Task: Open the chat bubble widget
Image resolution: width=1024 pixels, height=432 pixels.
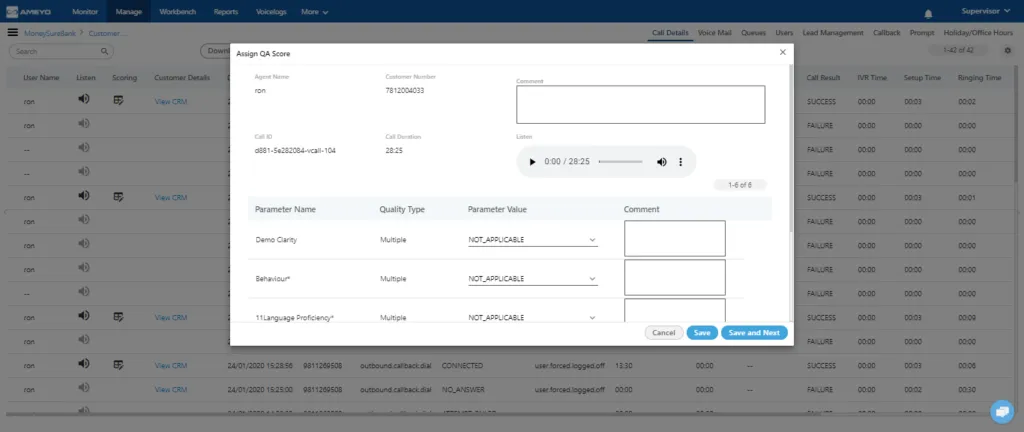Action: point(1000,410)
